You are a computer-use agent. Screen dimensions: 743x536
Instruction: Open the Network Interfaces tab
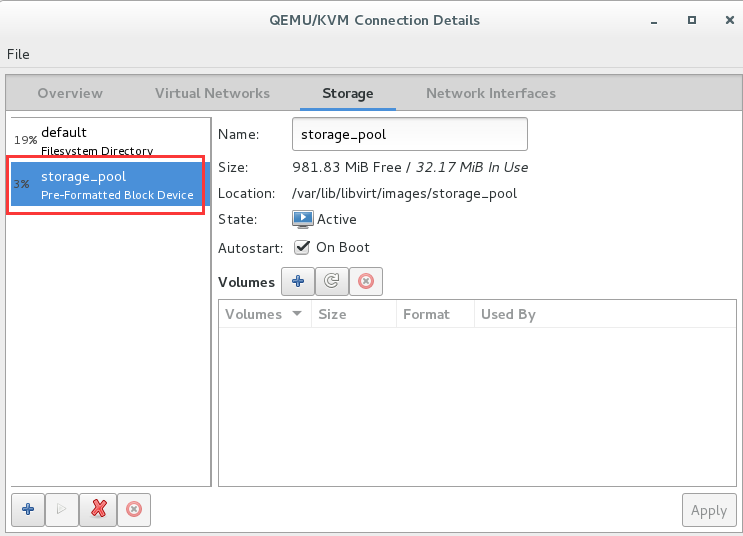[491, 93]
